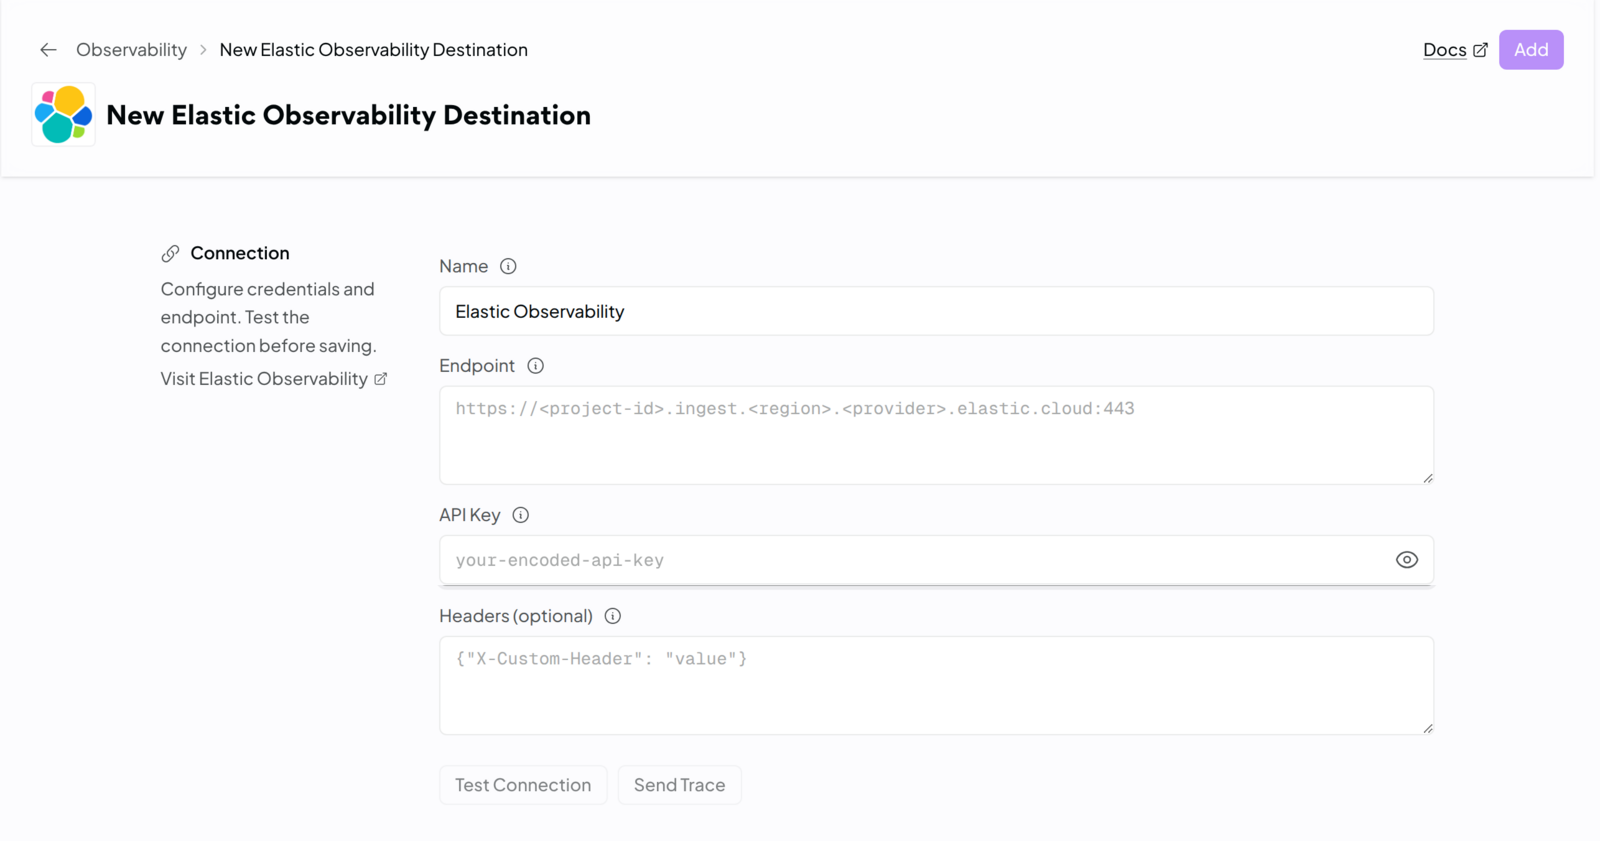
Task: Open the Observability breadcrumb link
Action: coord(131,50)
